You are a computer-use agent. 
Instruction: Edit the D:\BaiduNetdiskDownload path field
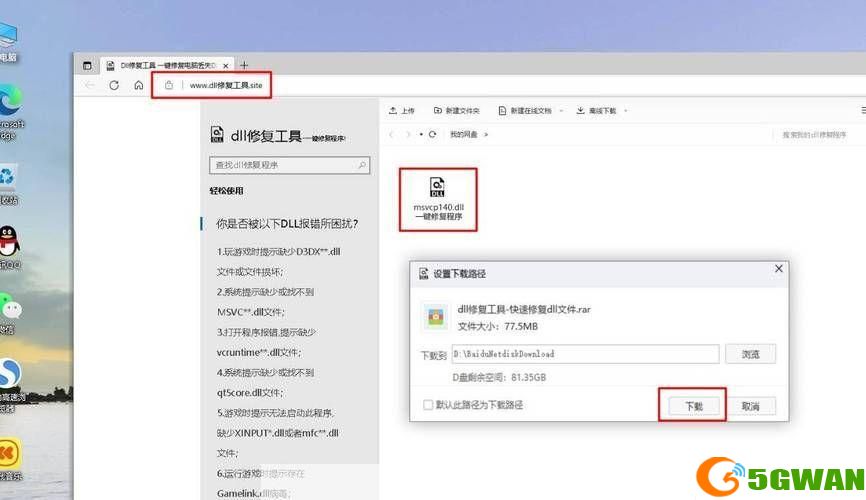coord(585,354)
